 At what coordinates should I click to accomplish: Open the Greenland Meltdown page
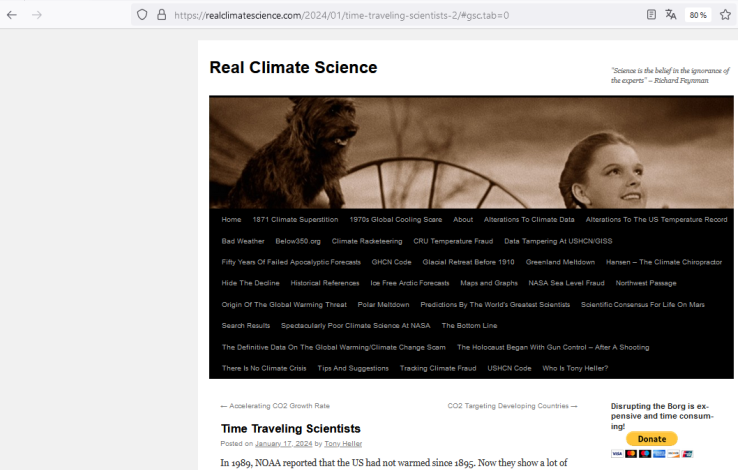click(x=560, y=262)
